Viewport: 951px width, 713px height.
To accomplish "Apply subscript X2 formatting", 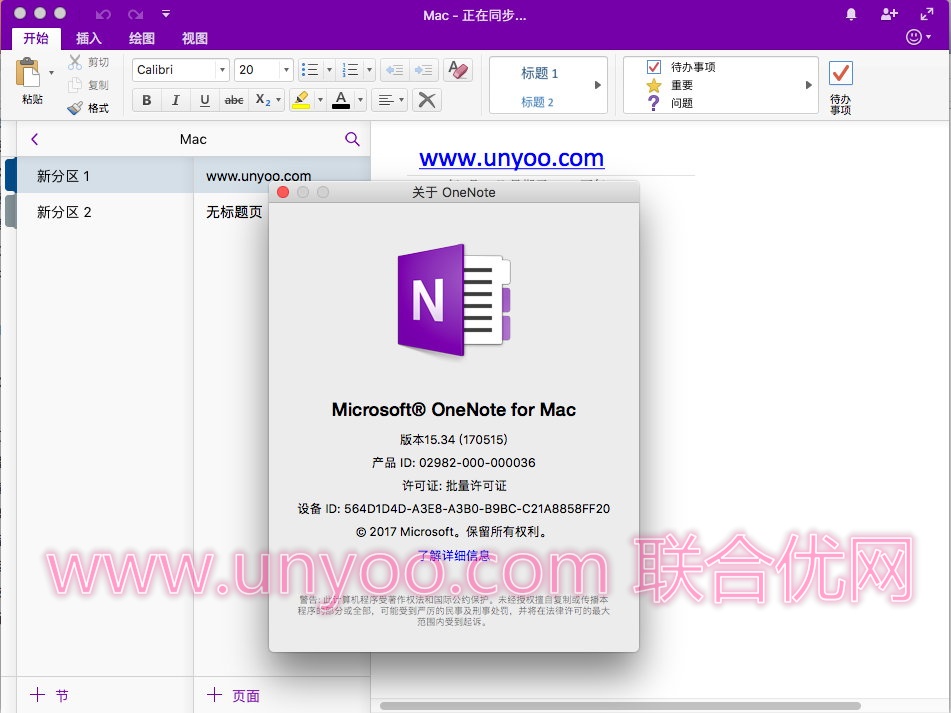I will [262, 100].
